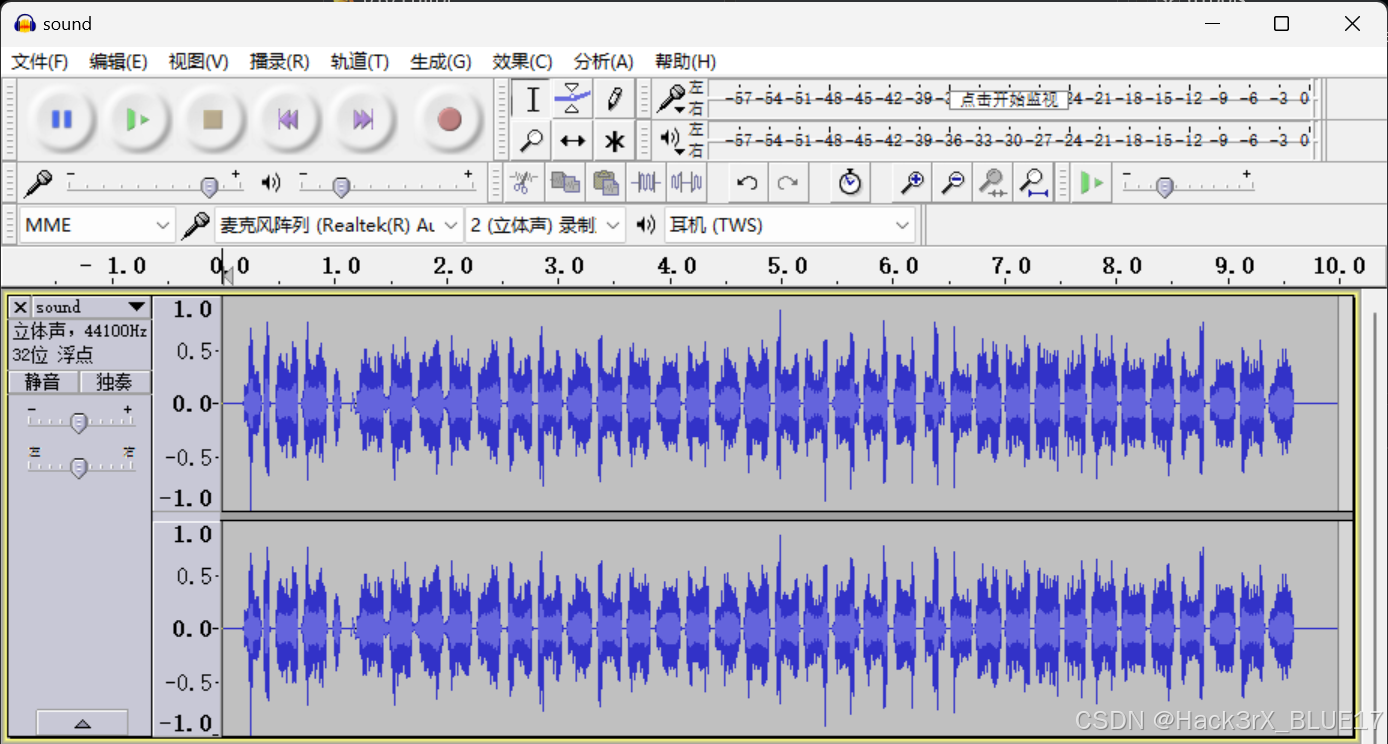
Task: Click the upper channel vertical scale
Action: click(x=186, y=403)
